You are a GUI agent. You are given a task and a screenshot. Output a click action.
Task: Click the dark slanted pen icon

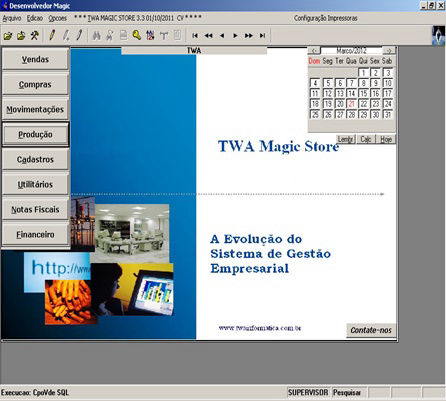coord(79,35)
